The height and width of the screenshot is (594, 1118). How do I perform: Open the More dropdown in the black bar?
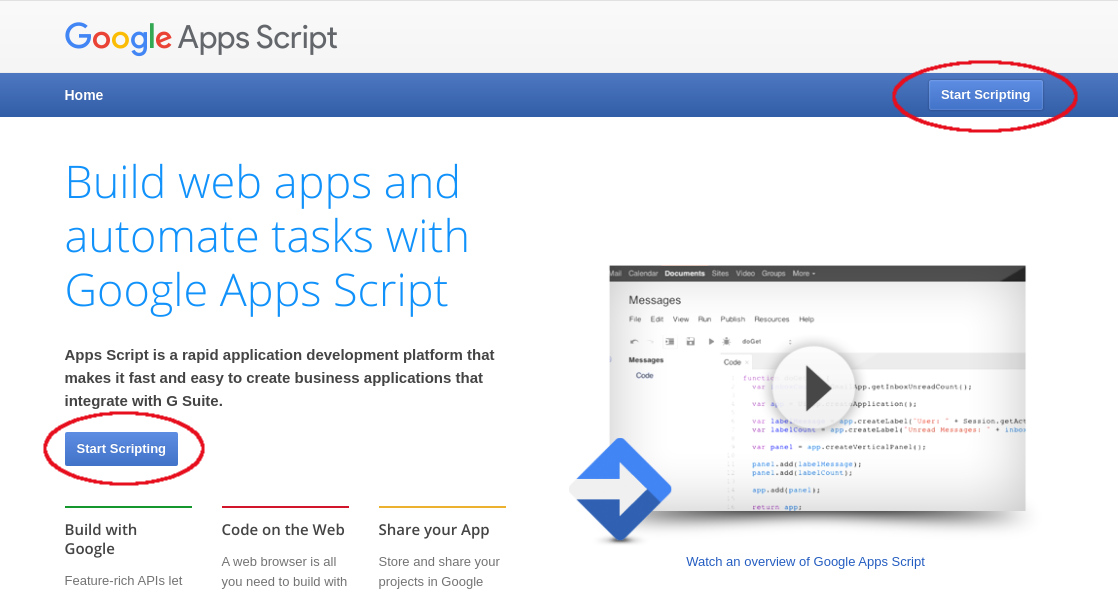[803, 273]
